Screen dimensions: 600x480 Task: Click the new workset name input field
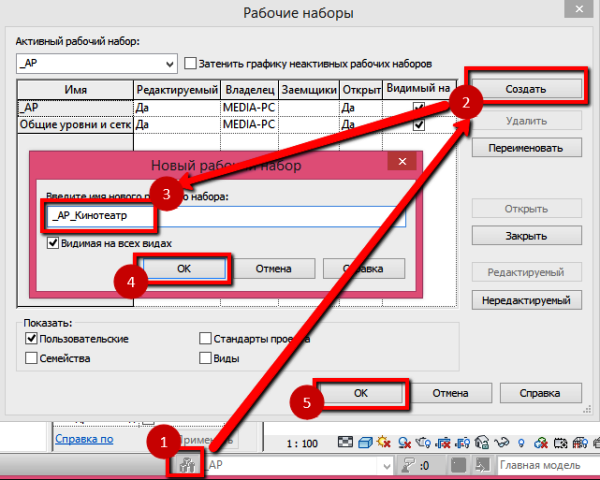click(x=226, y=216)
